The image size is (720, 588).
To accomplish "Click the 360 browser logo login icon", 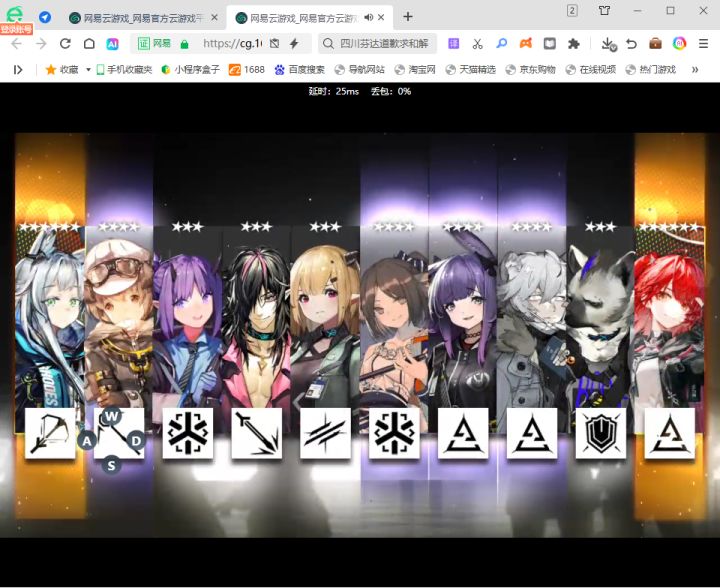I will [x=15, y=15].
